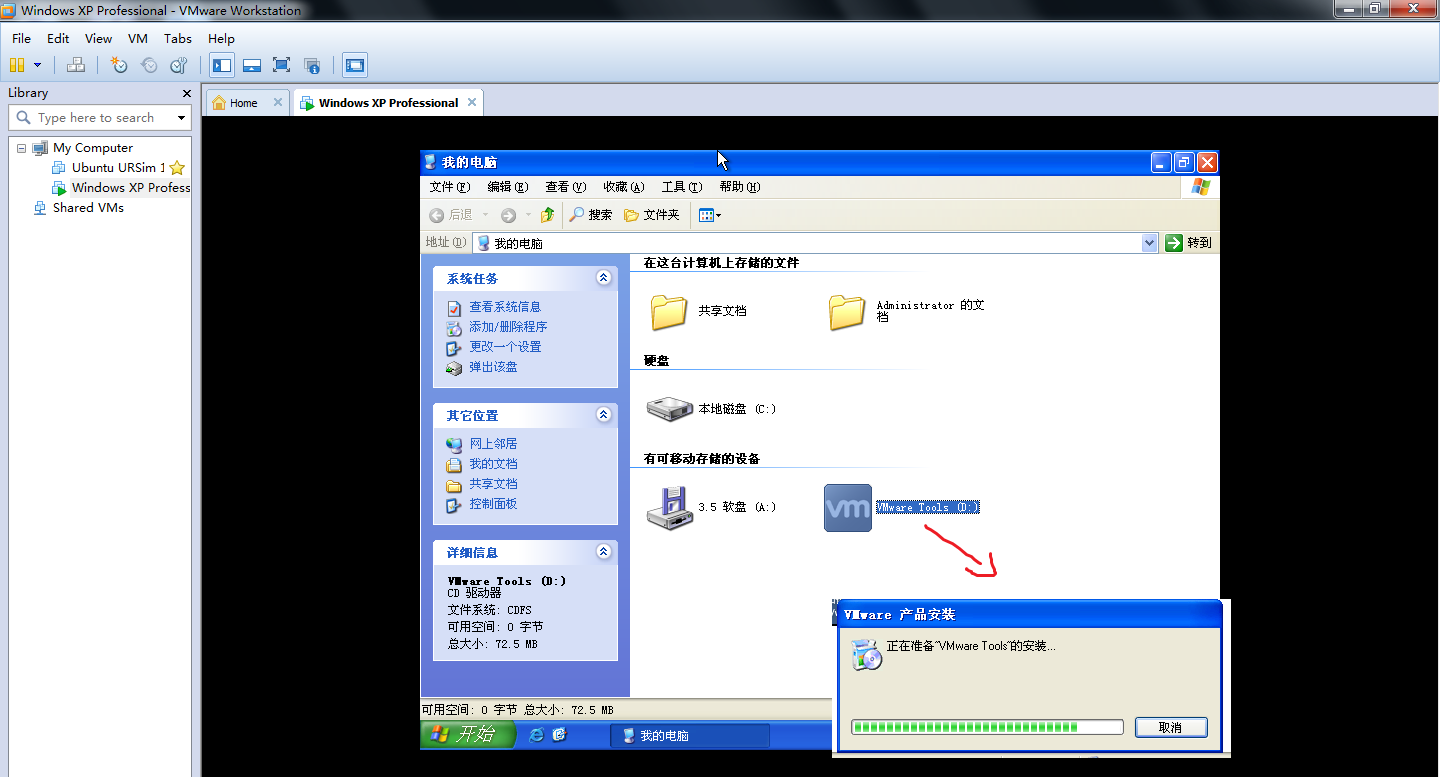Close the Library panel
1440x777 pixels.
tap(186, 93)
